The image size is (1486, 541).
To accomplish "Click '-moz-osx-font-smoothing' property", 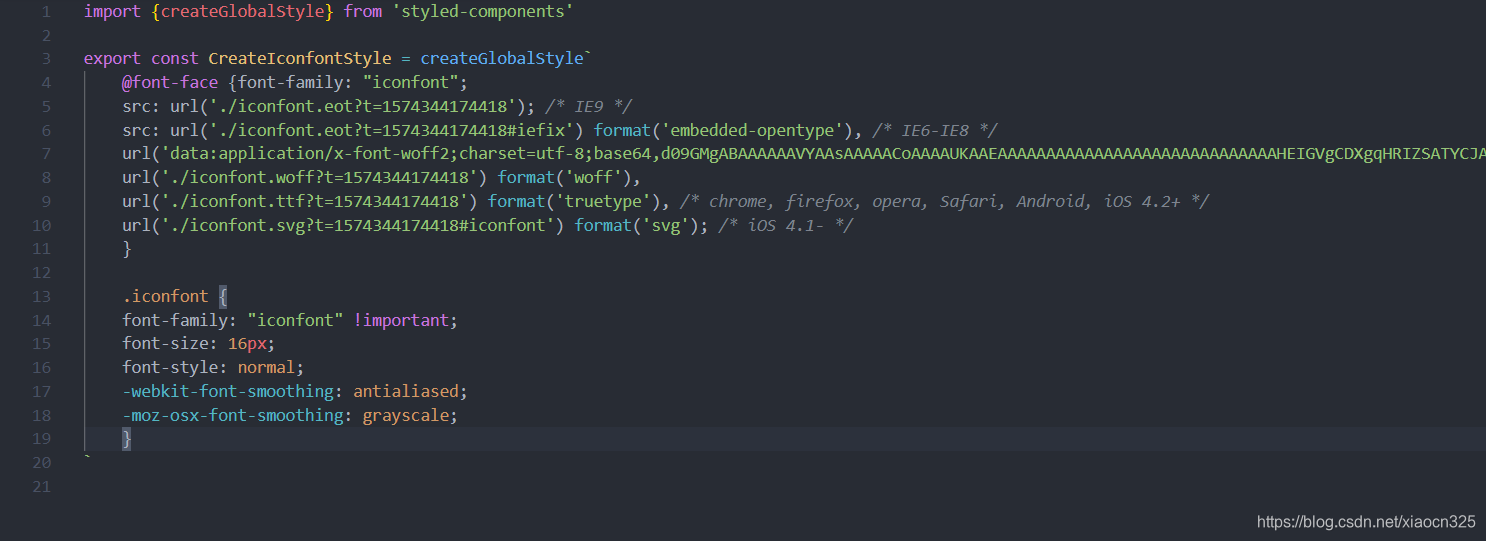I will (x=232, y=416).
